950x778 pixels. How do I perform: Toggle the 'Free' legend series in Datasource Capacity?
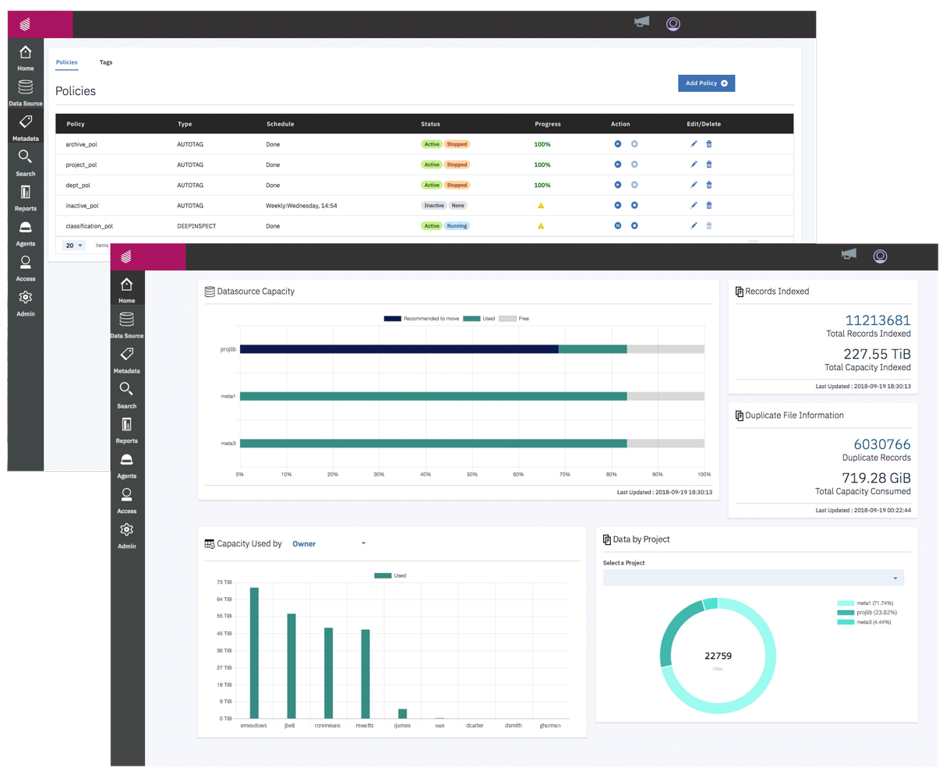(x=514, y=319)
